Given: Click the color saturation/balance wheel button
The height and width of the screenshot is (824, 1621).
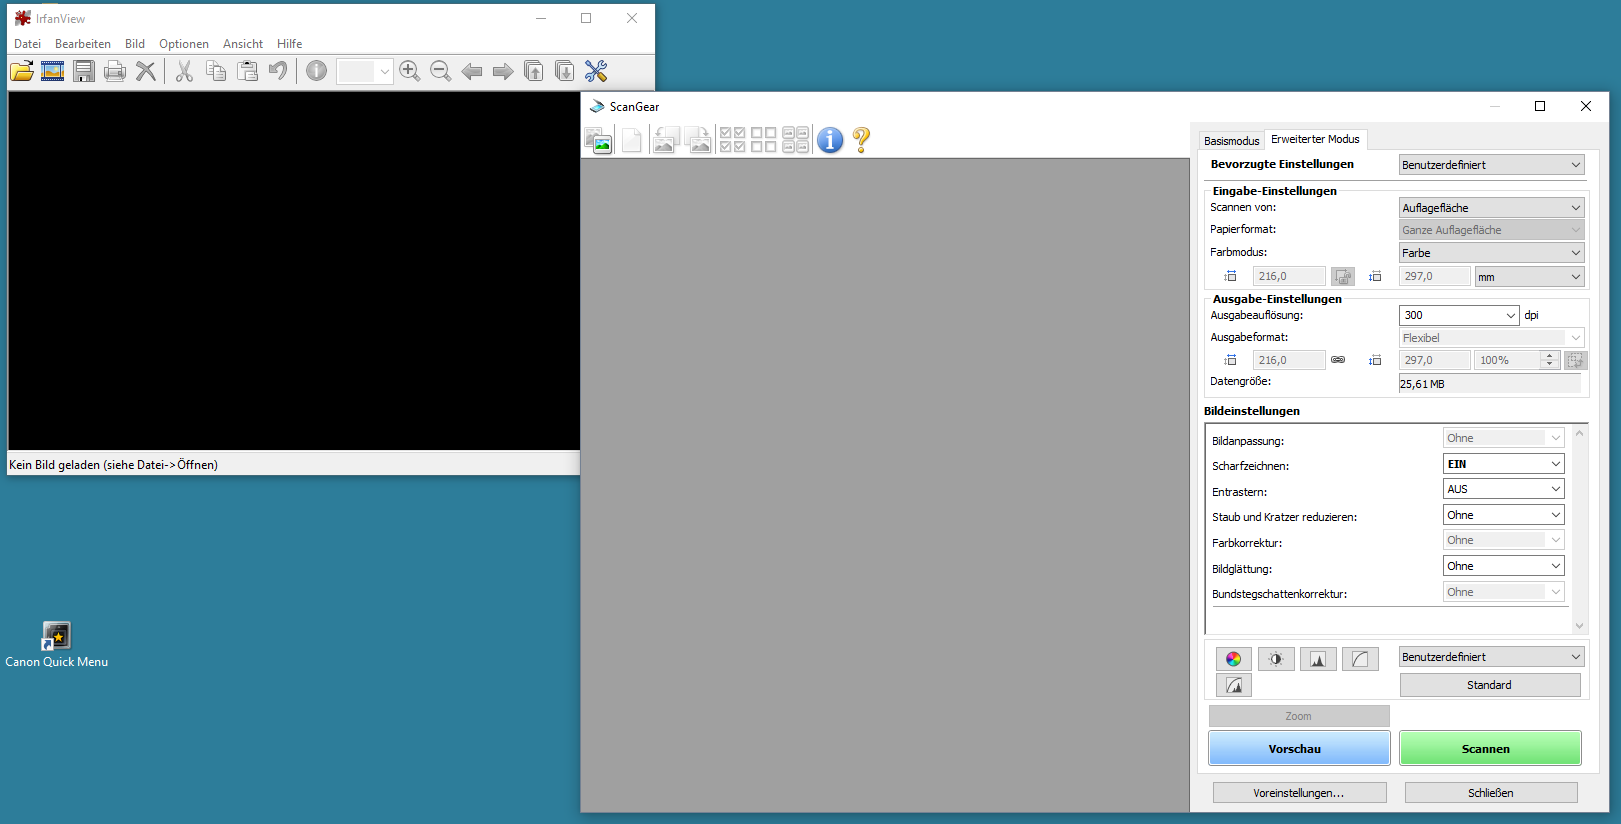Looking at the screenshot, I should click(1234, 659).
